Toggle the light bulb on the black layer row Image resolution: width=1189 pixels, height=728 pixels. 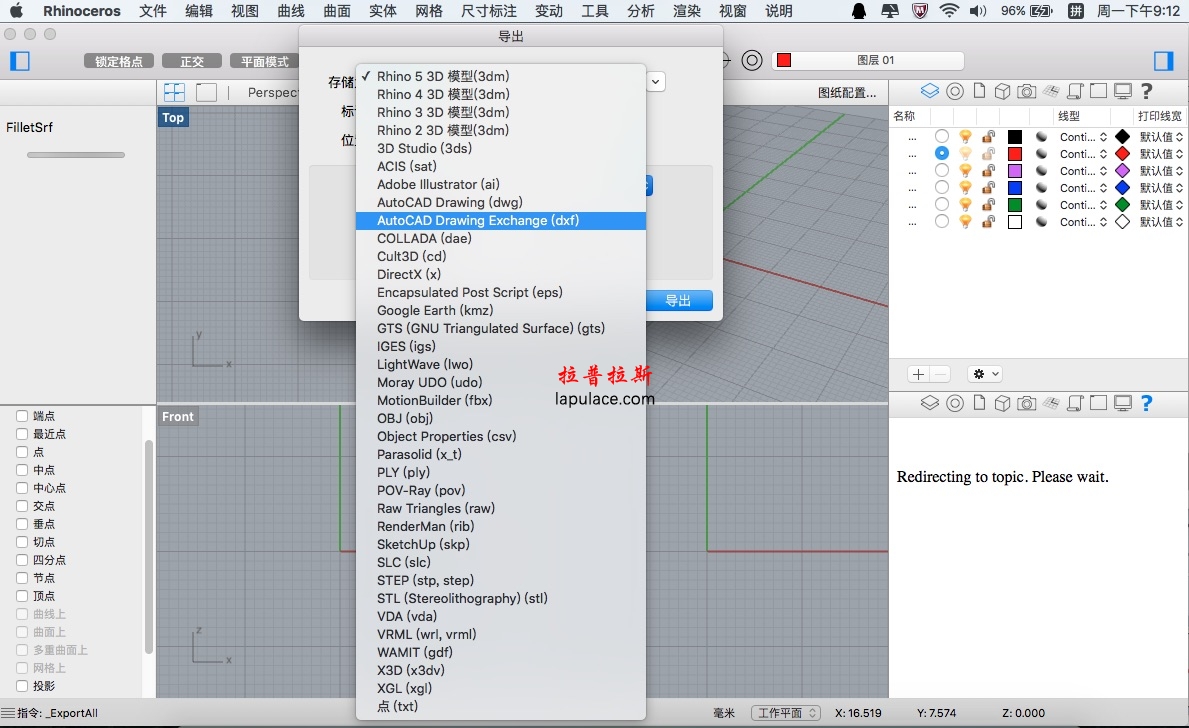click(x=965, y=136)
